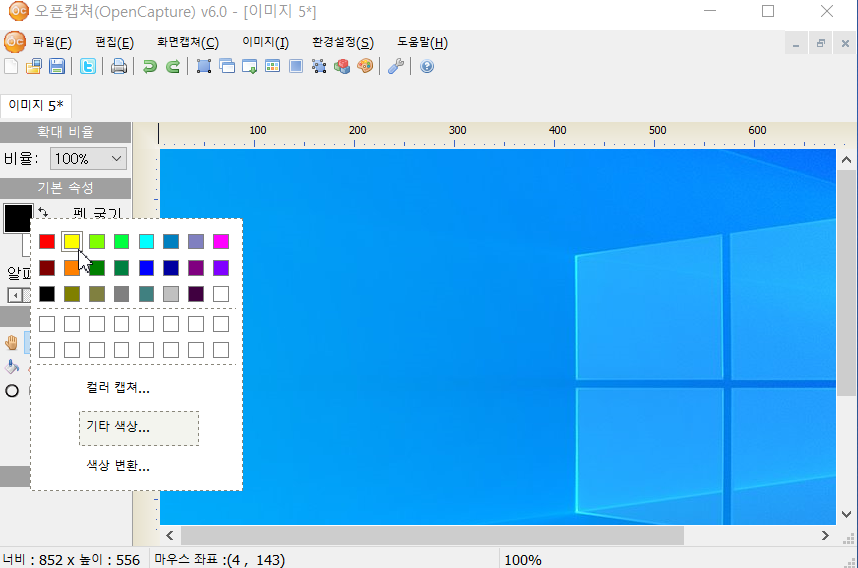Start overlapping-windows capture
The height and width of the screenshot is (568, 858).
(227, 66)
